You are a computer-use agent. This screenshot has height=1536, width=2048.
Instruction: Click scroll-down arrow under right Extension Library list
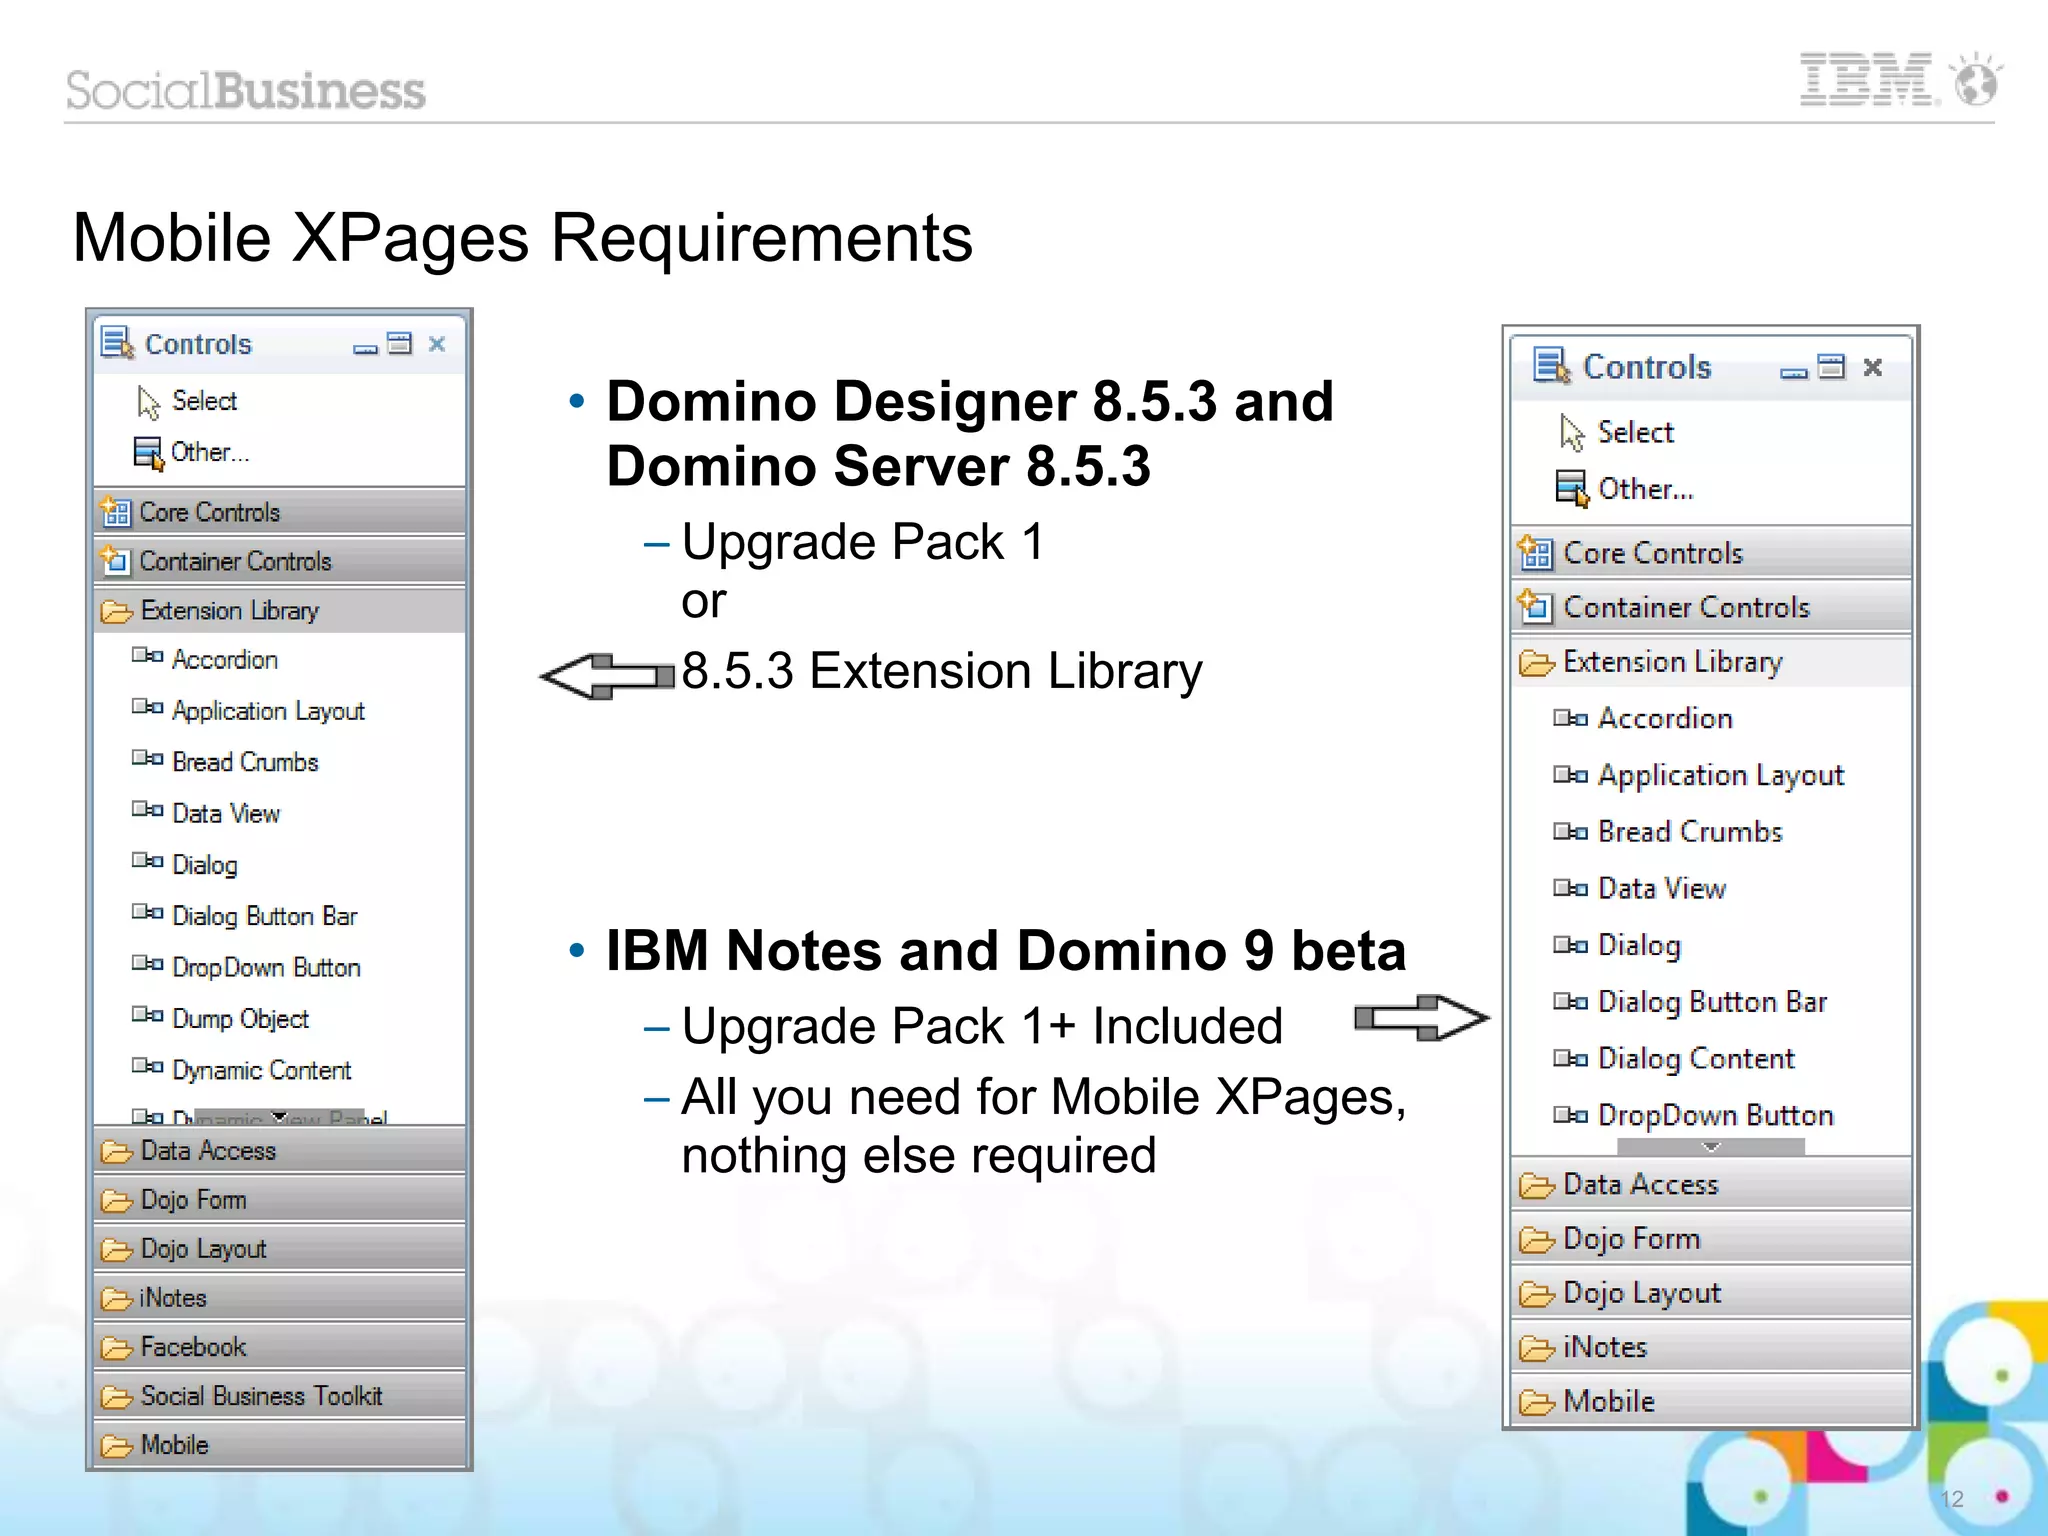pyautogui.click(x=1711, y=1146)
